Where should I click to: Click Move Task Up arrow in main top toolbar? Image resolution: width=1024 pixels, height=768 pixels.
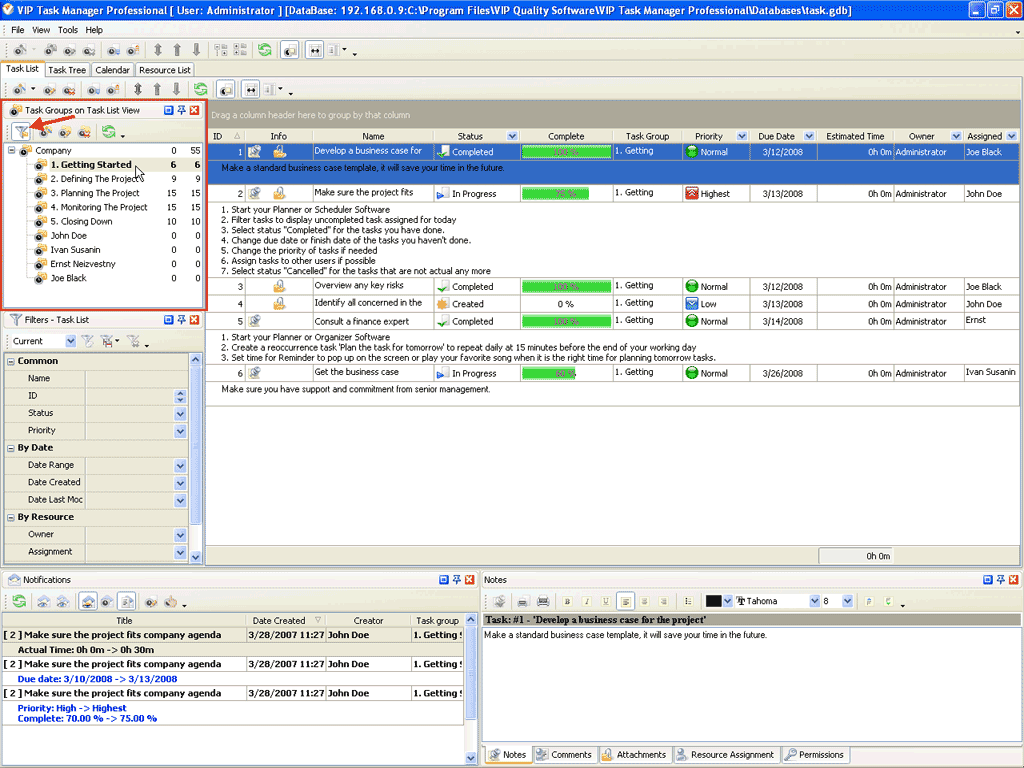(177, 50)
